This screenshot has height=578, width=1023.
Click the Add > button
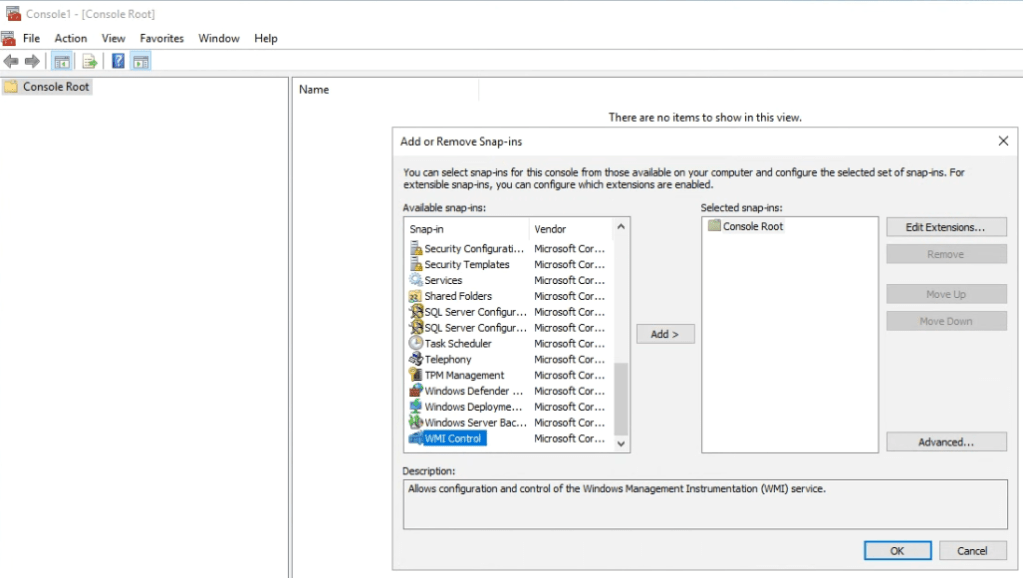pyautogui.click(x=665, y=334)
